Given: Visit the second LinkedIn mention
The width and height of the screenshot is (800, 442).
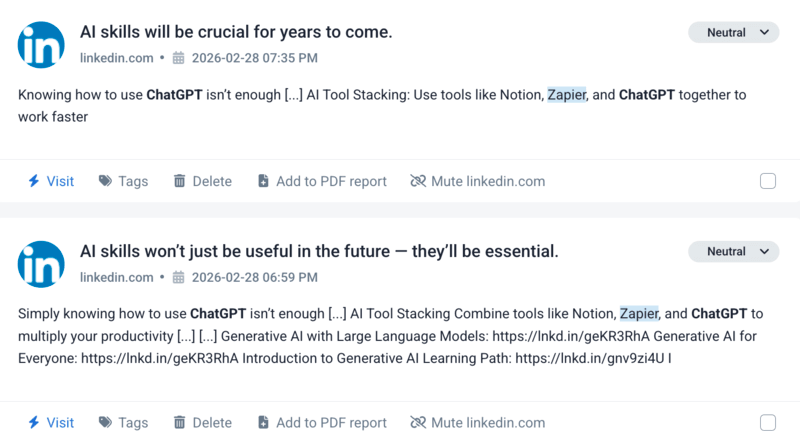Looking at the screenshot, I should tap(50, 422).
